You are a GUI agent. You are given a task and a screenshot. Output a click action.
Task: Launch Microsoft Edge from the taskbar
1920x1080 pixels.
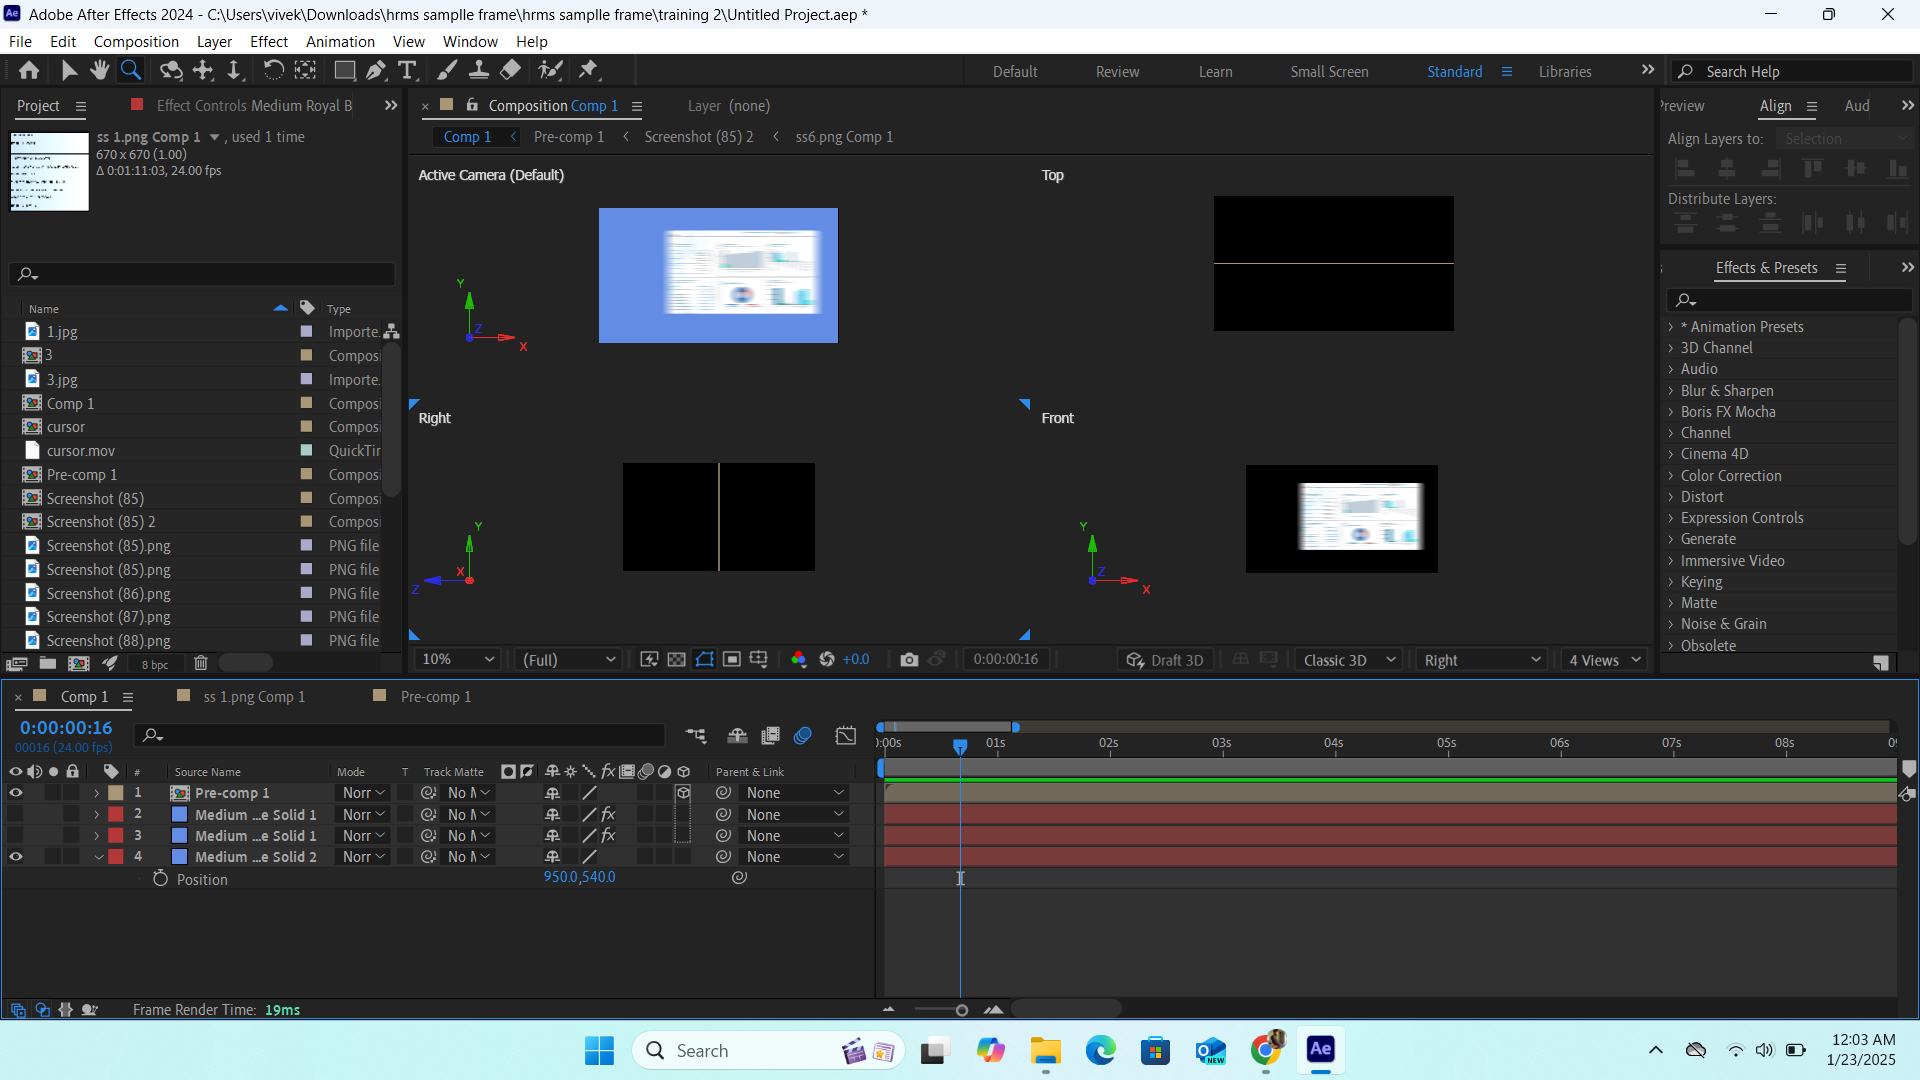click(1101, 1050)
